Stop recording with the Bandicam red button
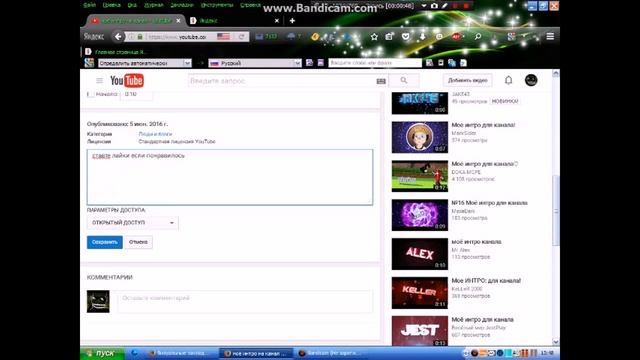Image resolution: width=640 pixels, height=360 pixels. click(466, 6)
